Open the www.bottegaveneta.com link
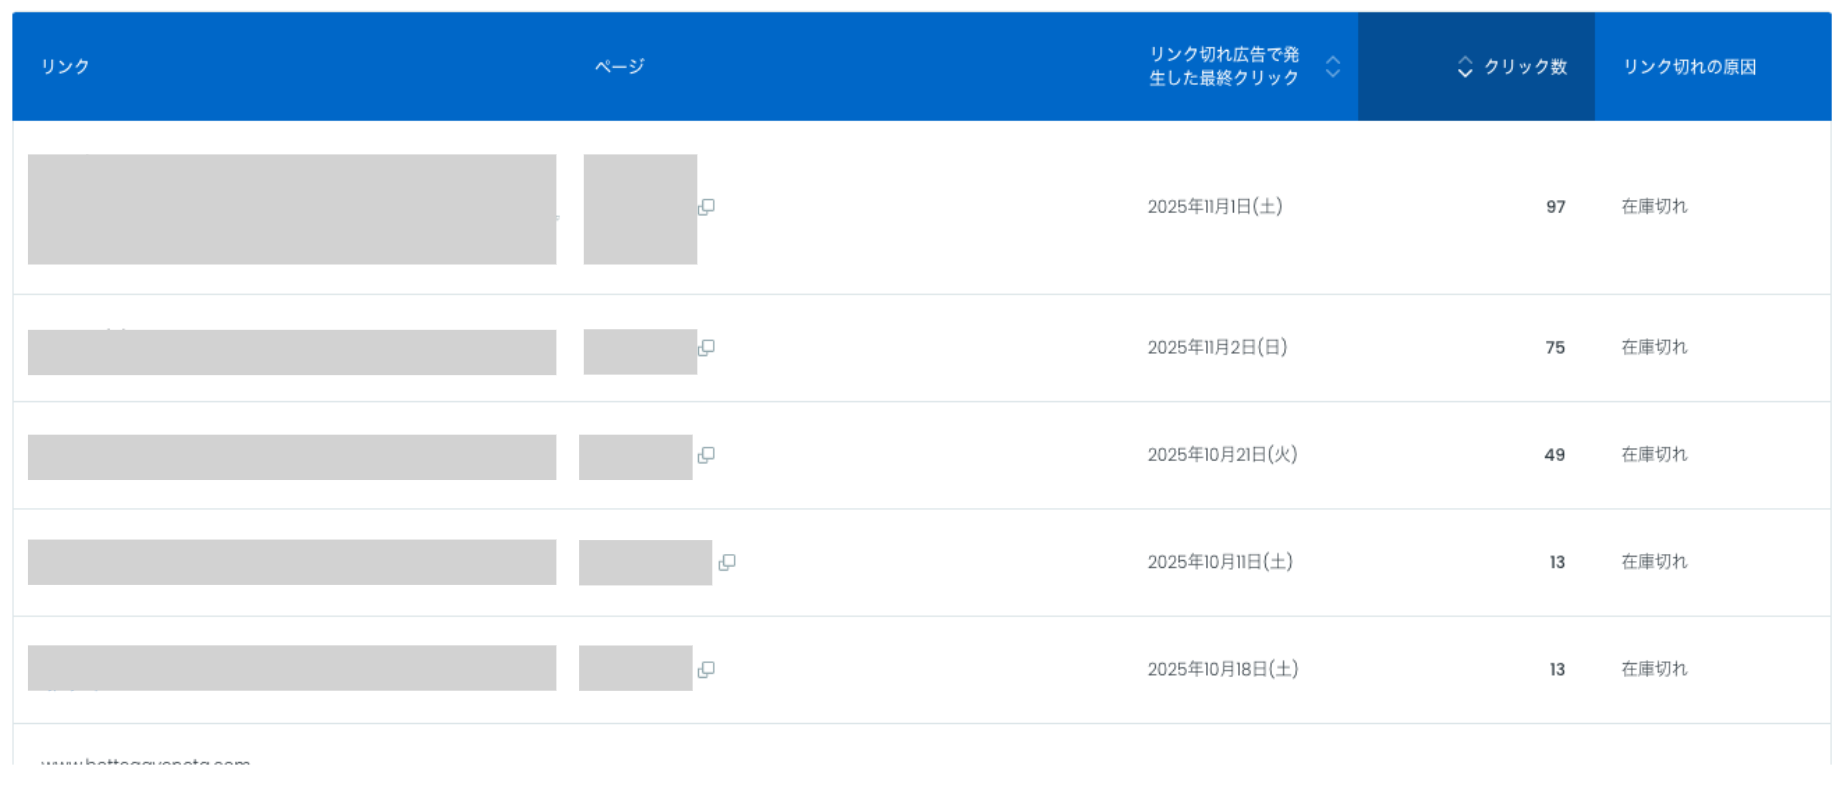This screenshot has height=785, width=1843. point(148,762)
